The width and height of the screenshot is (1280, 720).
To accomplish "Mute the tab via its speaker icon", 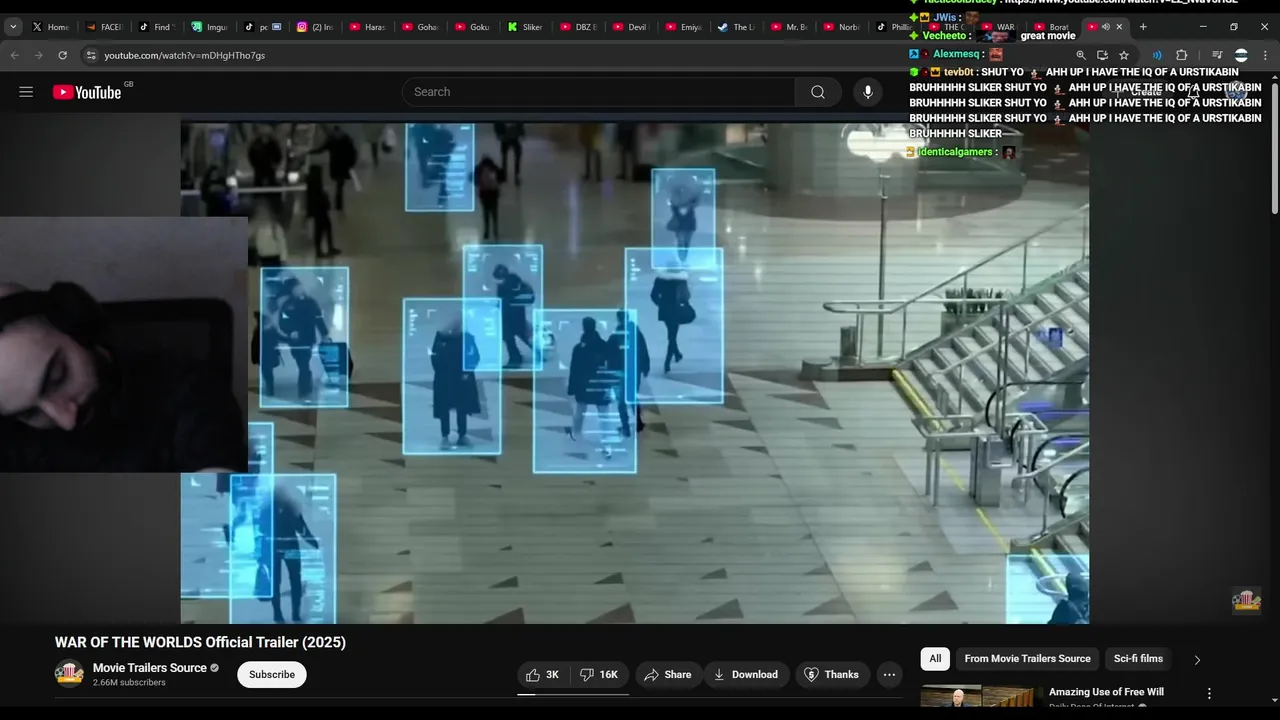I will pyautogui.click(x=1106, y=27).
